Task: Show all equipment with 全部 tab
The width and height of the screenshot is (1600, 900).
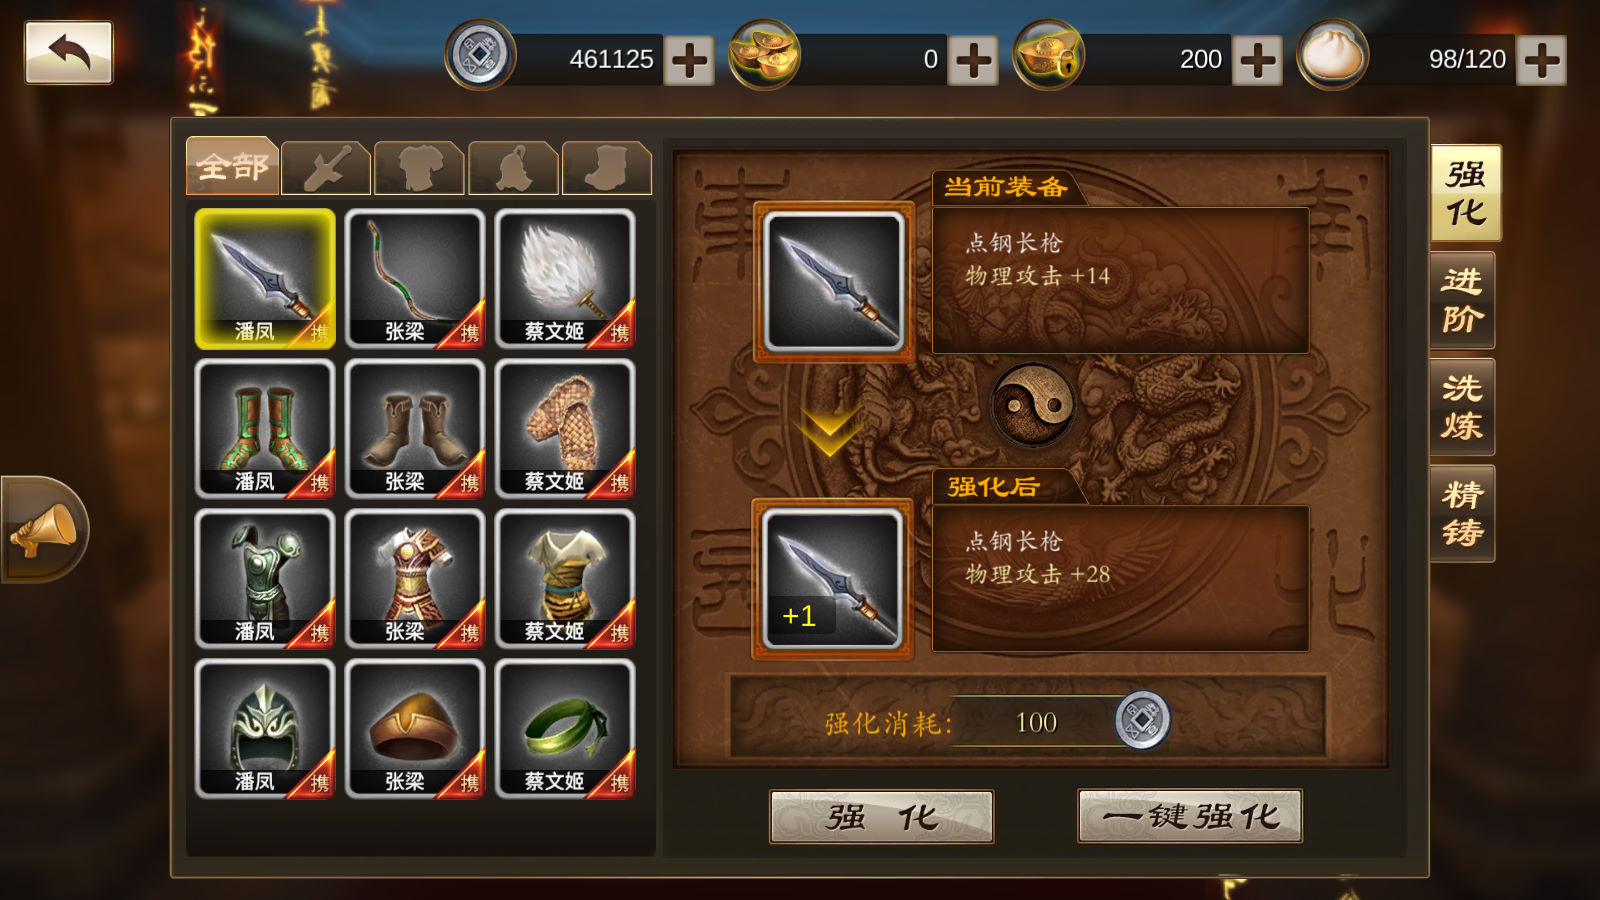Action: pos(232,165)
